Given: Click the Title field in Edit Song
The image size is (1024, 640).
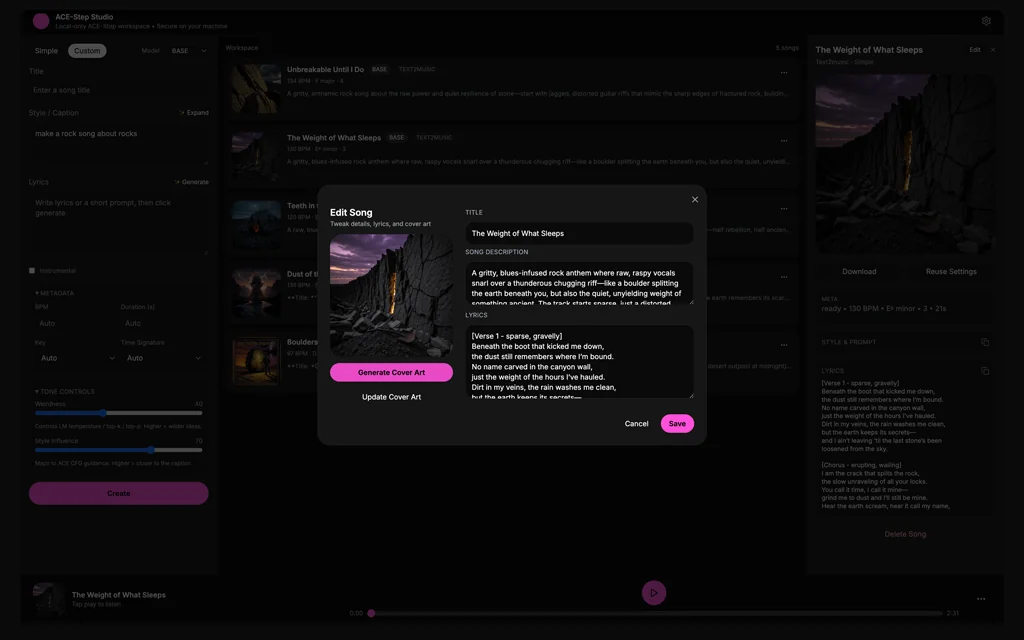Looking at the screenshot, I should pos(579,233).
